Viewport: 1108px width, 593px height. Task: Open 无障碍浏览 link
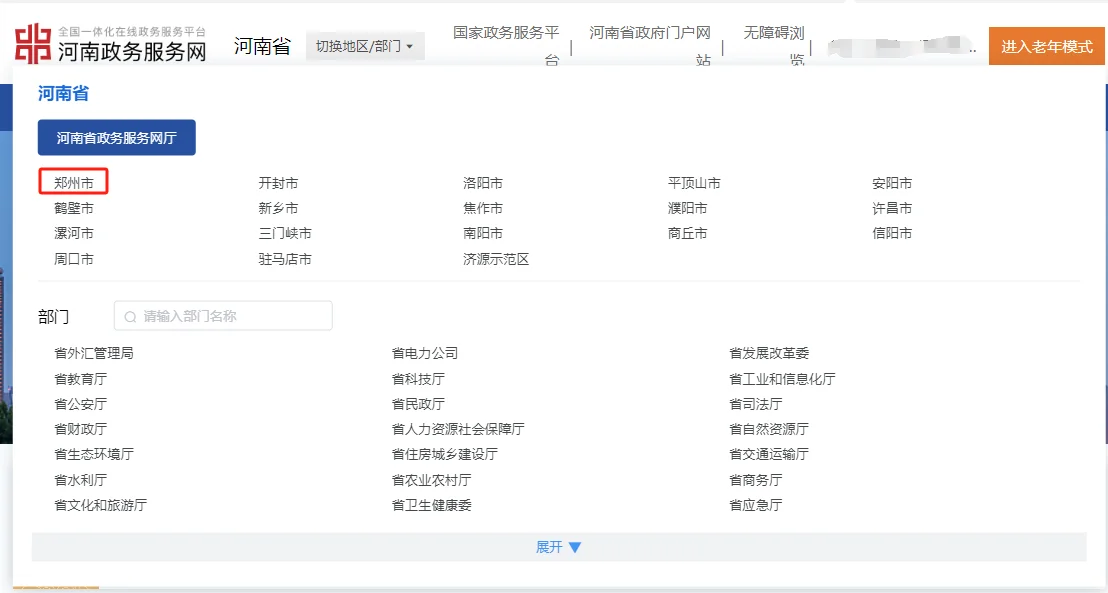coord(774,46)
